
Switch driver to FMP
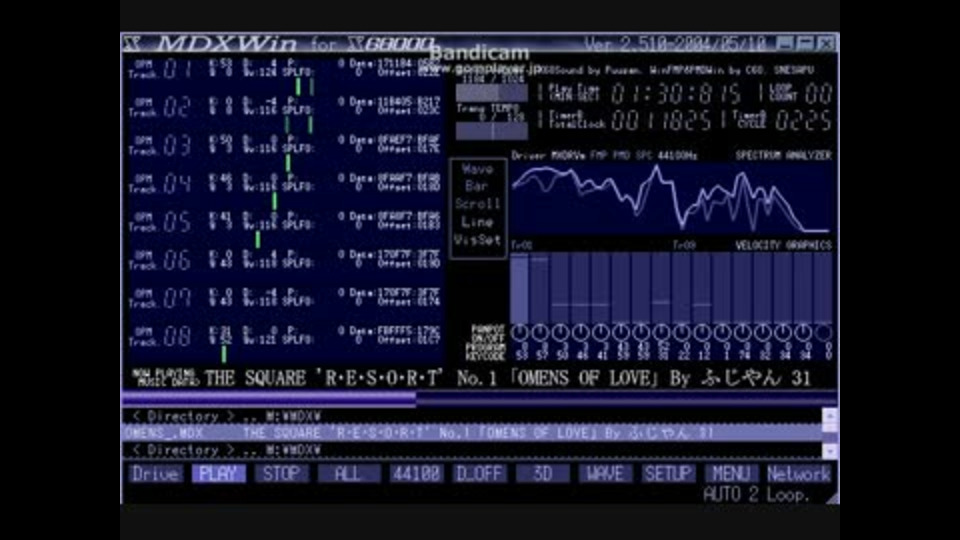599,156
